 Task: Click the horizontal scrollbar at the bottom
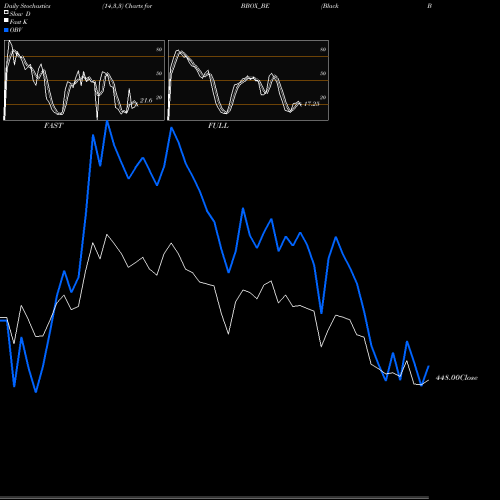(x=214, y=498)
